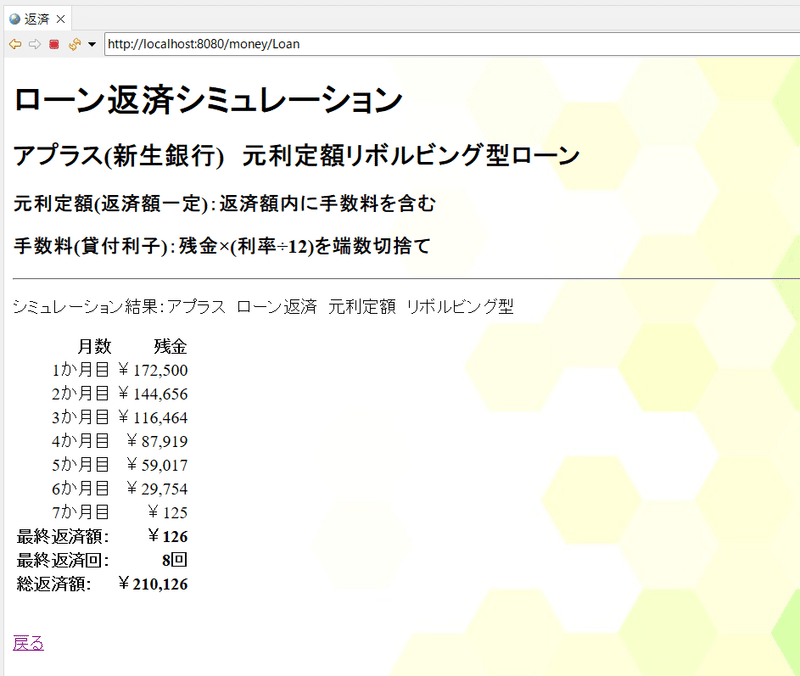Click the ローン返済シミュレーション heading
This screenshot has height=676, width=800.
[208, 99]
